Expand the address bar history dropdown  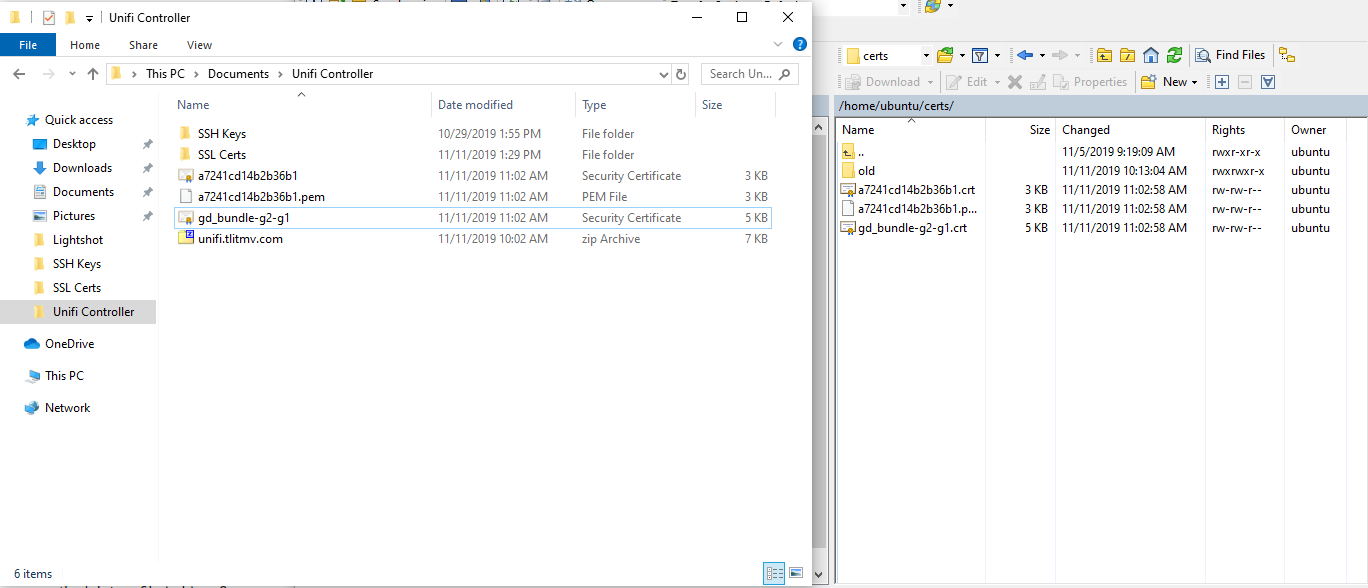[664, 74]
